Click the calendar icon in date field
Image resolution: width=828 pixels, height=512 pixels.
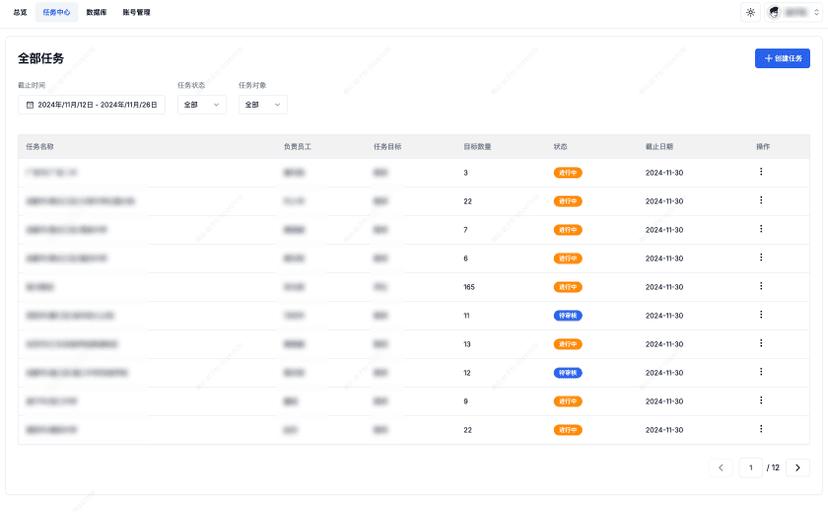30,104
